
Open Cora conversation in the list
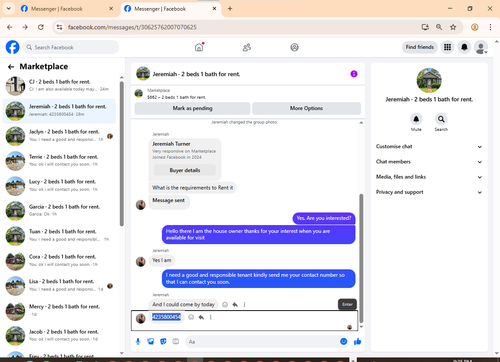pyautogui.click(x=59, y=261)
